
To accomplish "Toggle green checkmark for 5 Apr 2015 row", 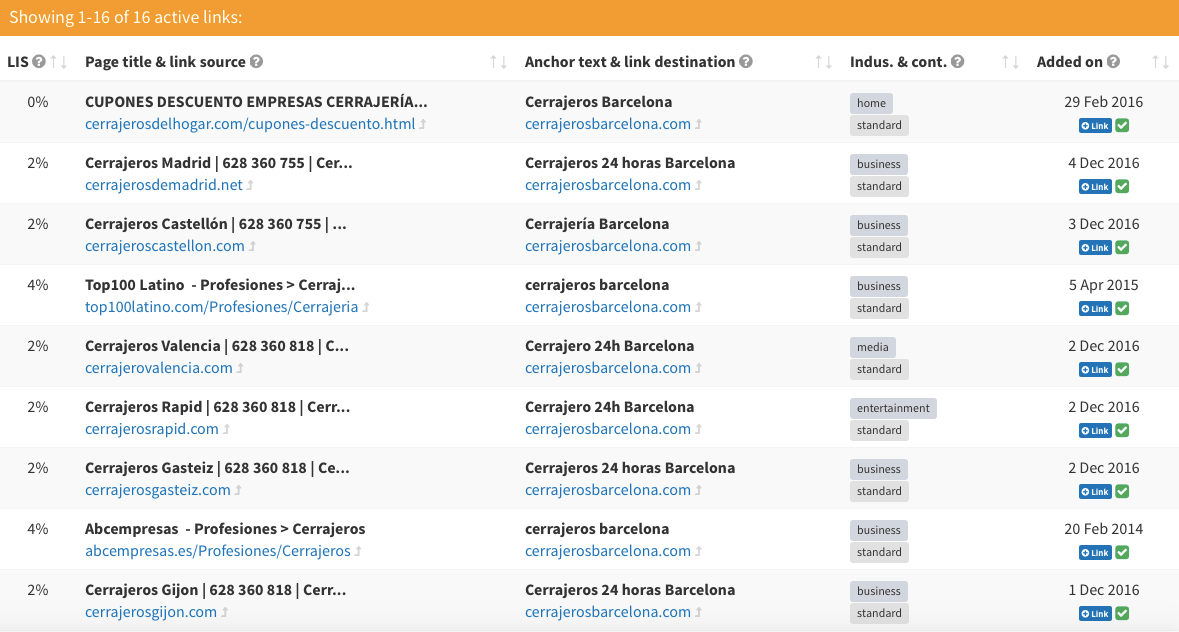I will tap(1122, 308).
